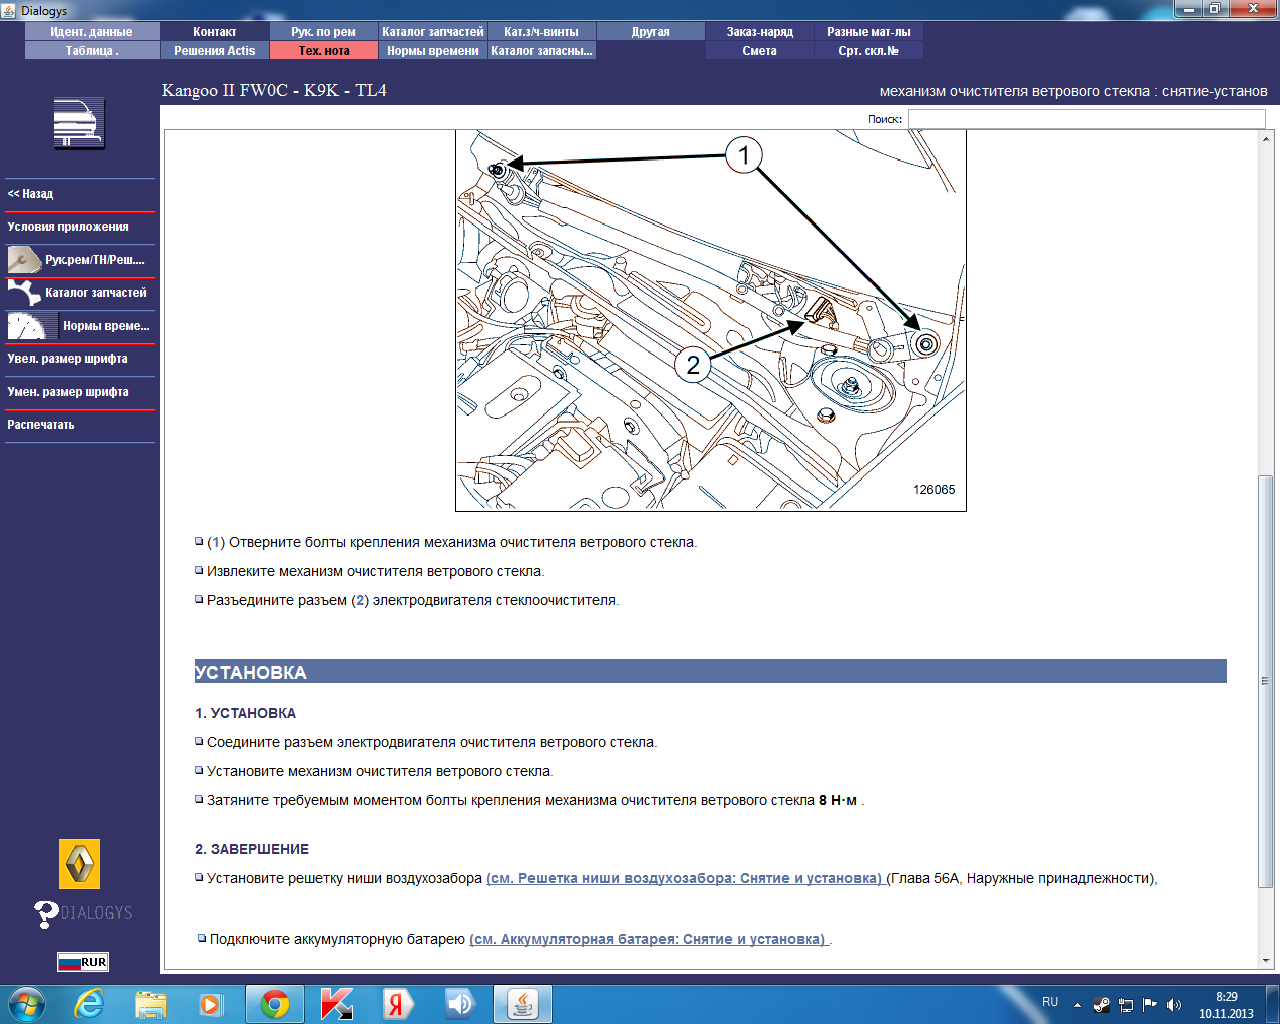Image resolution: width=1280 pixels, height=1024 pixels.
Task: Open the Контакт tab
Action: click(x=215, y=32)
